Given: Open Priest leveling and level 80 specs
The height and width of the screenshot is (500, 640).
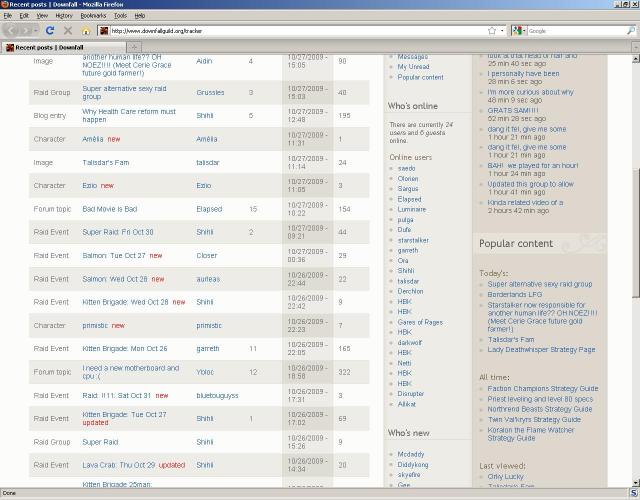Looking at the screenshot, I should coord(540,399).
